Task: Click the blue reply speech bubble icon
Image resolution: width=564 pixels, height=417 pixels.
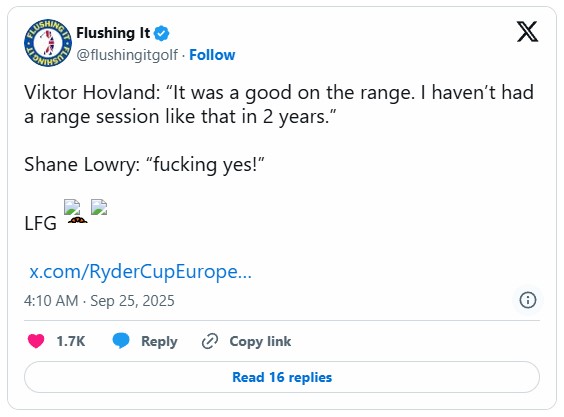Action: (121, 340)
